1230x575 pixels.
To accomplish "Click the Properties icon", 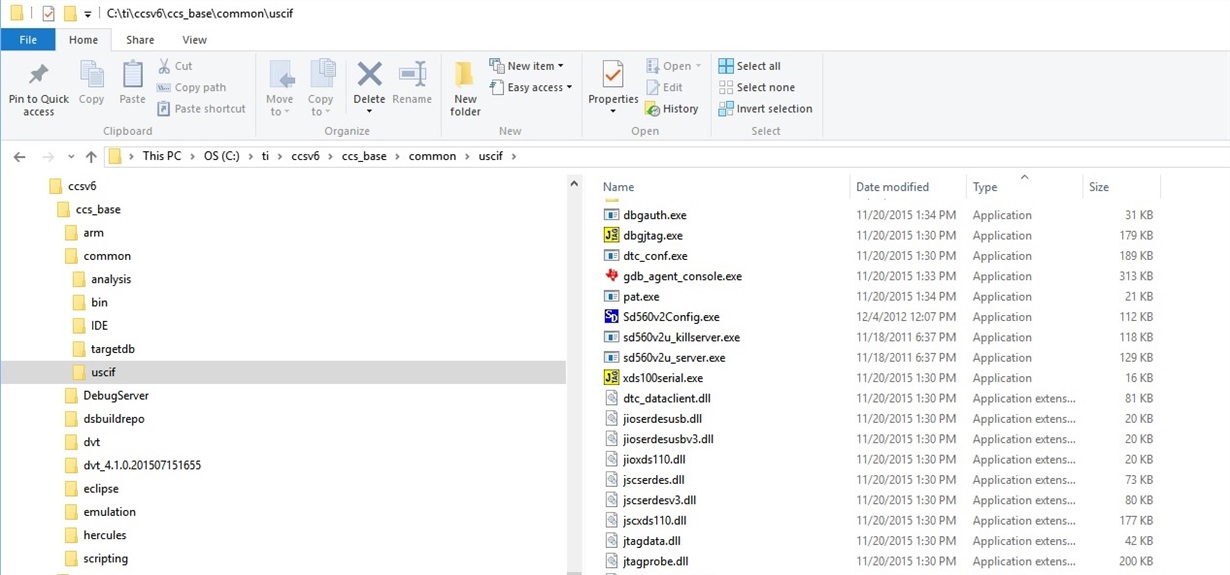I will click(613, 74).
